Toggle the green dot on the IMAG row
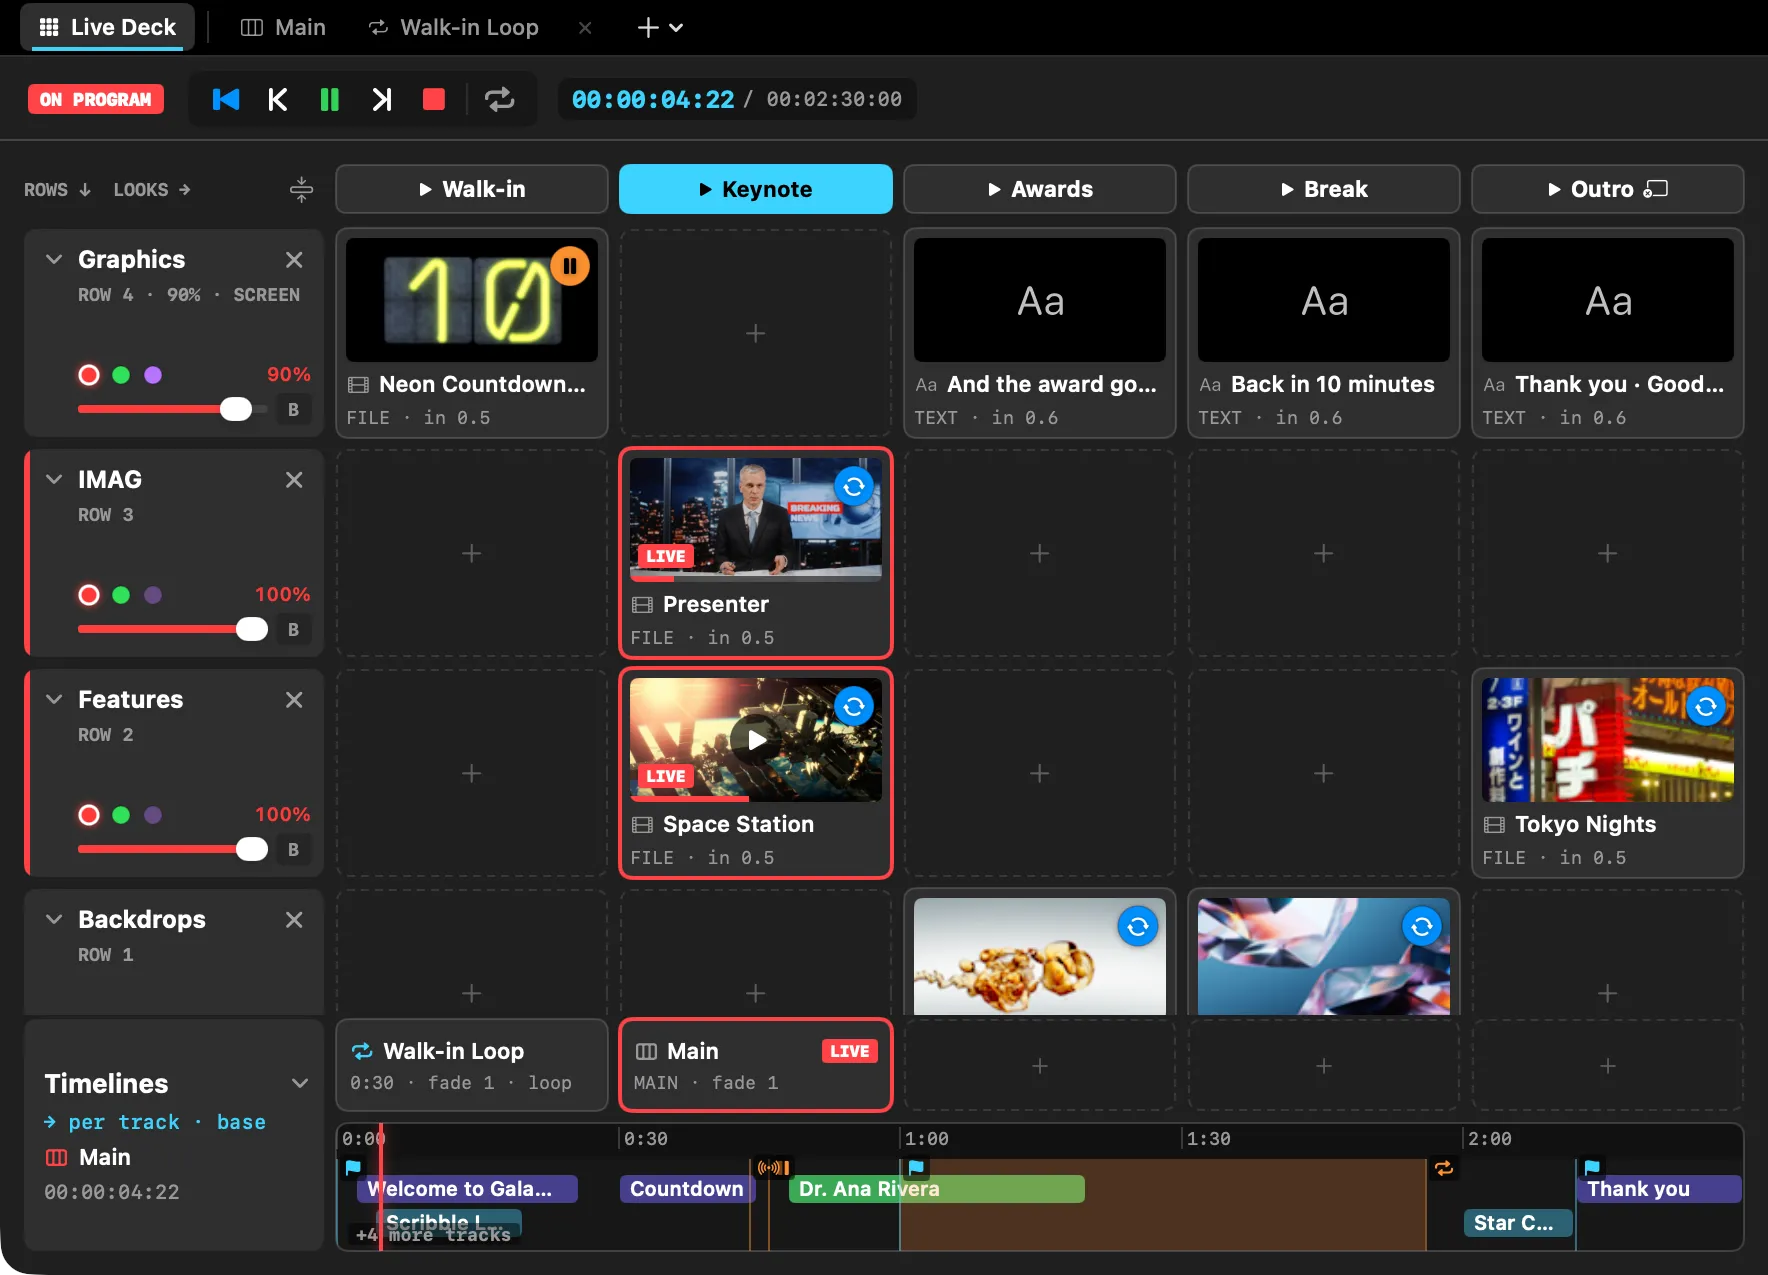 click(121, 595)
